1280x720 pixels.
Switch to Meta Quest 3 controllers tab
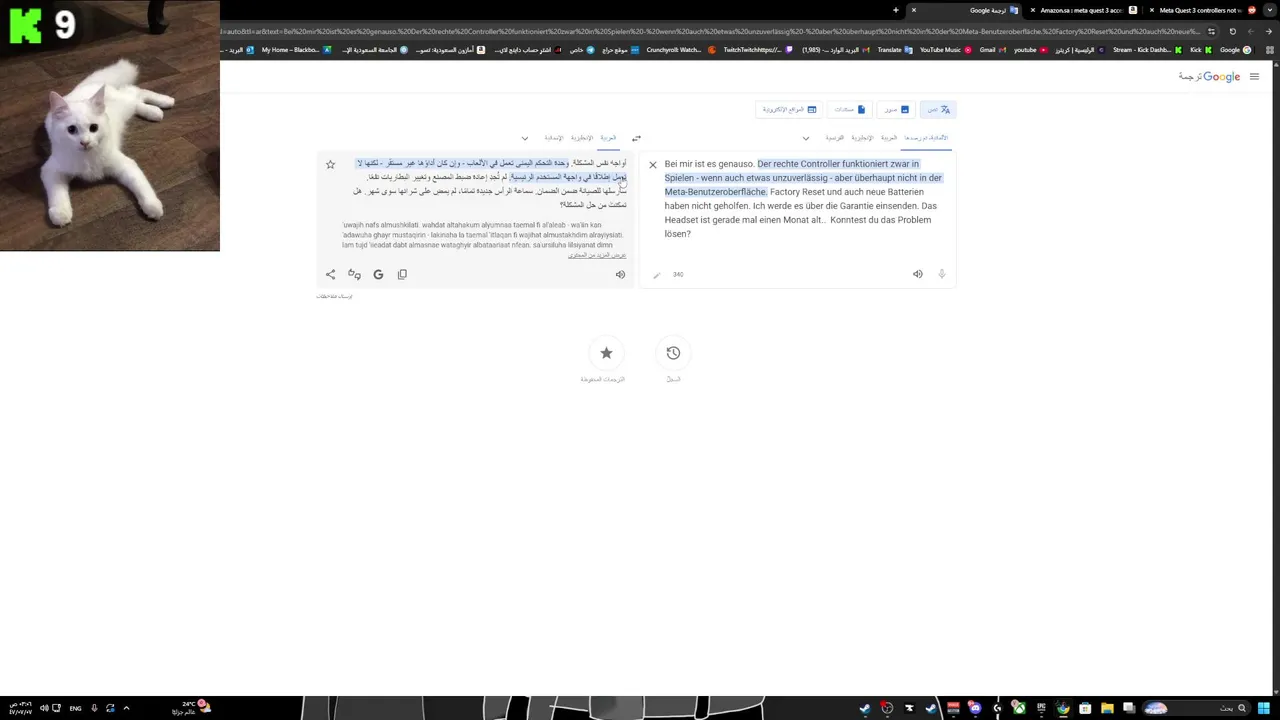(1201, 10)
